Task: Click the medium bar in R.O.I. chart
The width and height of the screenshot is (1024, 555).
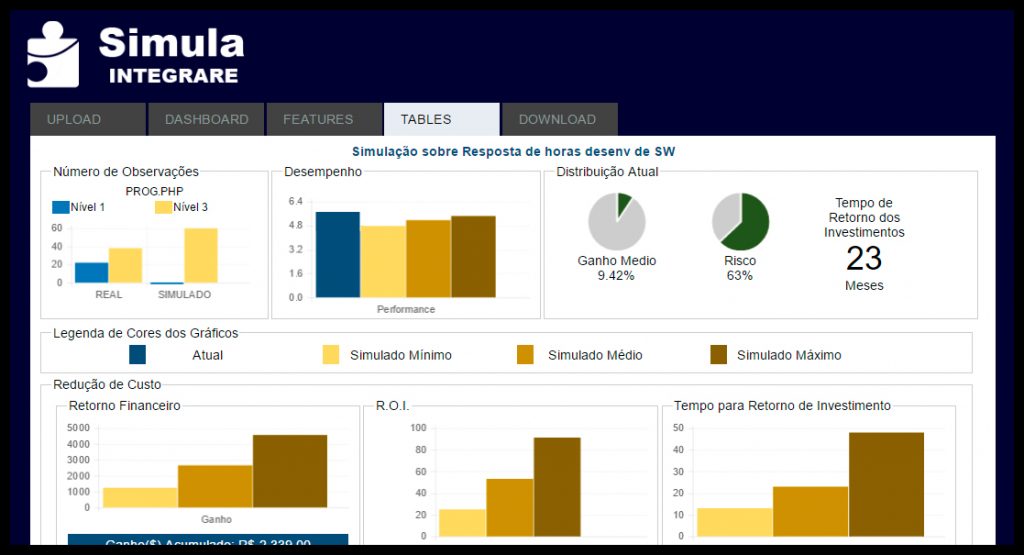Action: (x=509, y=508)
